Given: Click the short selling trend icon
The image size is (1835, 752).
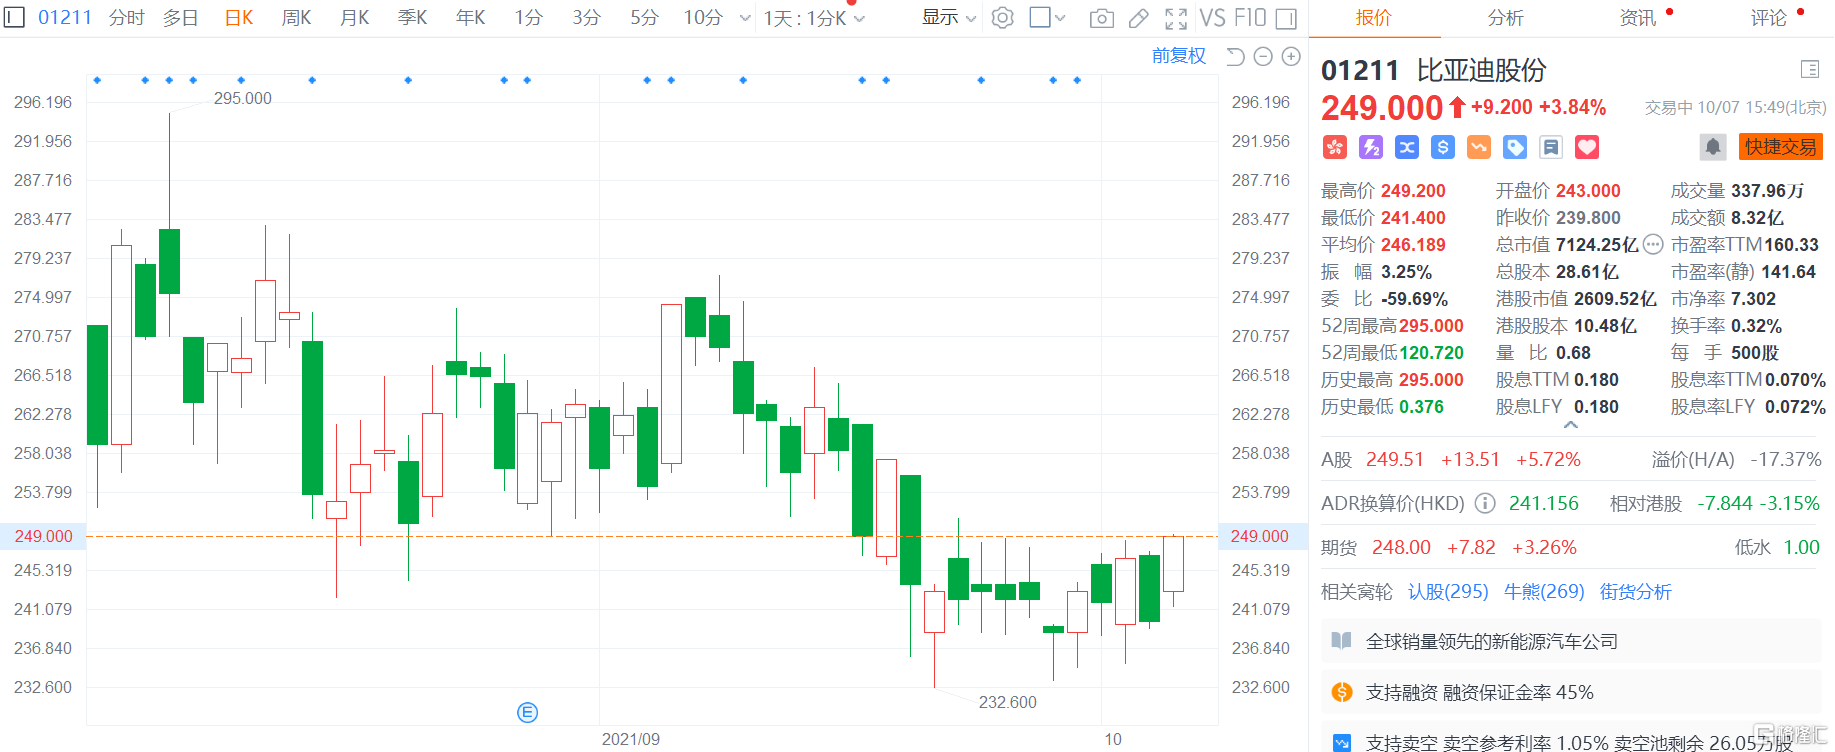Looking at the screenshot, I should (x=1342, y=742).
